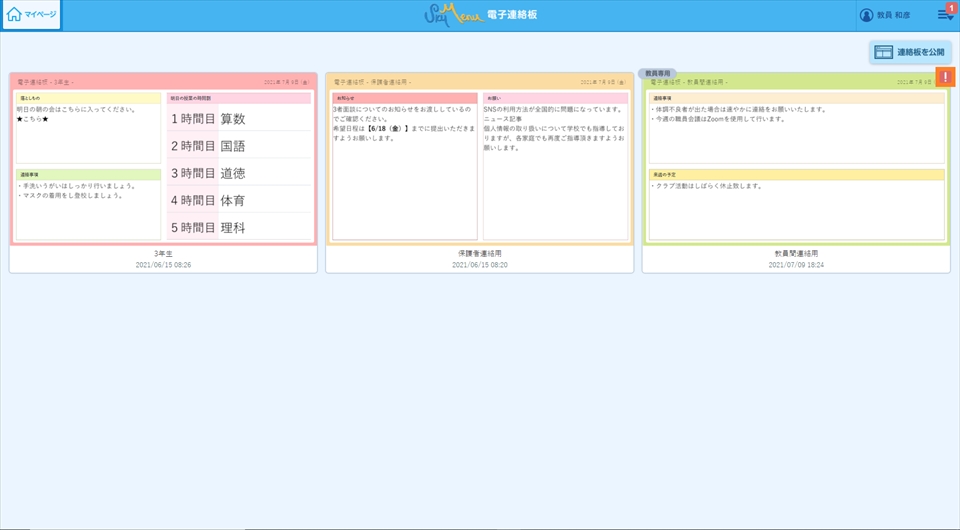Select the 5時間目 理科 timetable row
The height and width of the screenshot is (530, 960).
(239, 228)
